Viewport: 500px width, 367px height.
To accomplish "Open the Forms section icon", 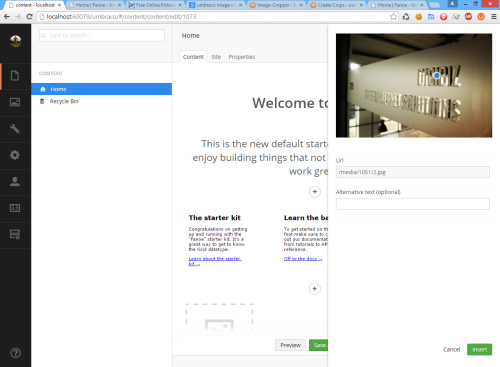I will (x=15, y=234).
